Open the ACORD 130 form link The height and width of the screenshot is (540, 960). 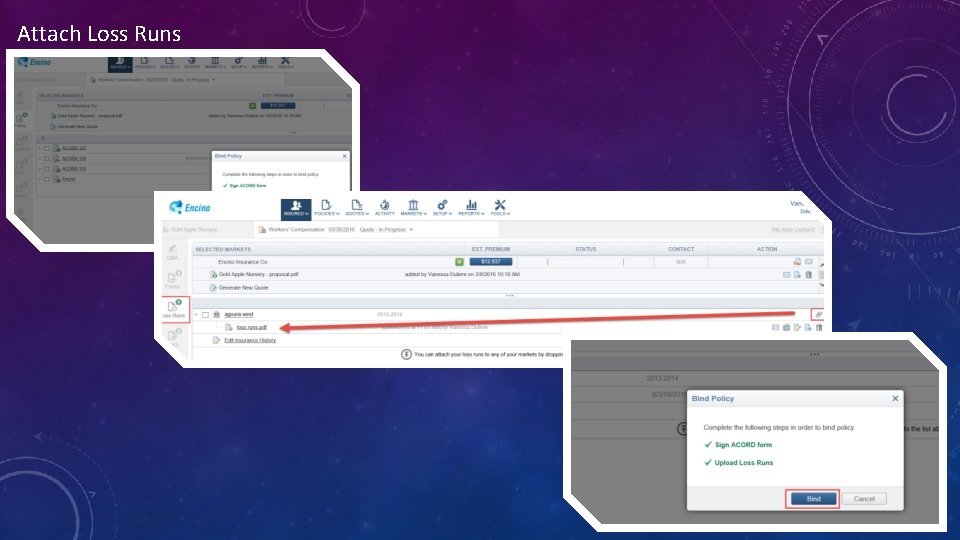(73, 159)
